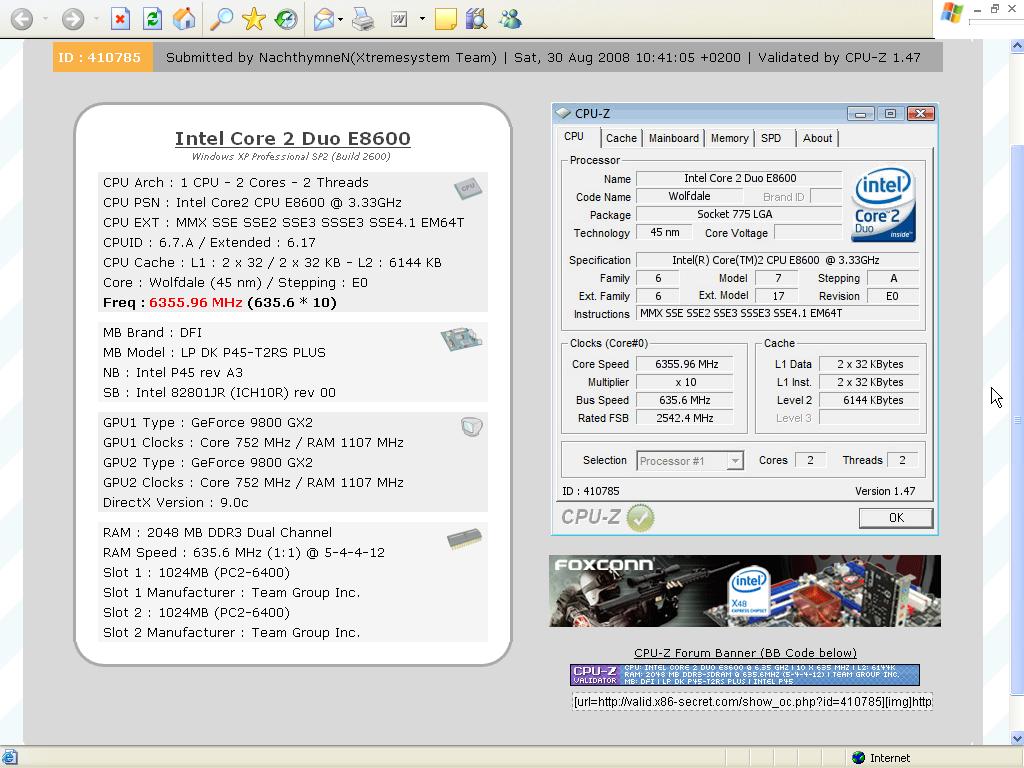This screenshot has height=768, width=1024.
Task: Expand the Mail icon dropdown arrow
Action: pos(341,19)
